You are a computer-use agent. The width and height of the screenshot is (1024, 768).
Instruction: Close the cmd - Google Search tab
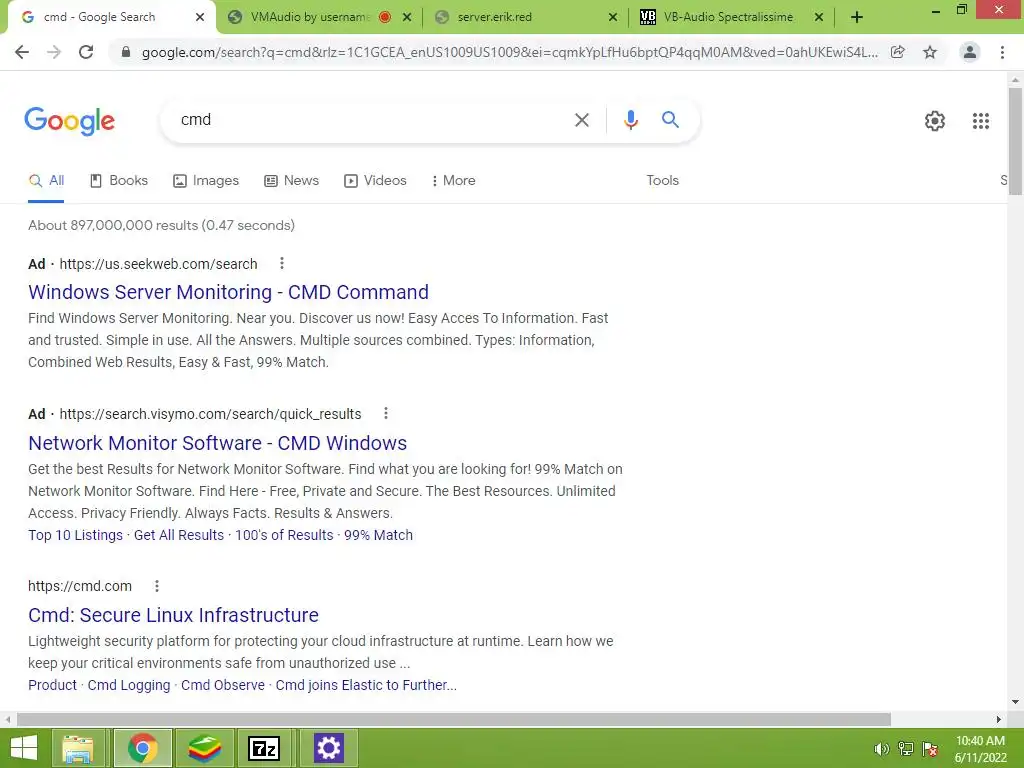point(200,18)
